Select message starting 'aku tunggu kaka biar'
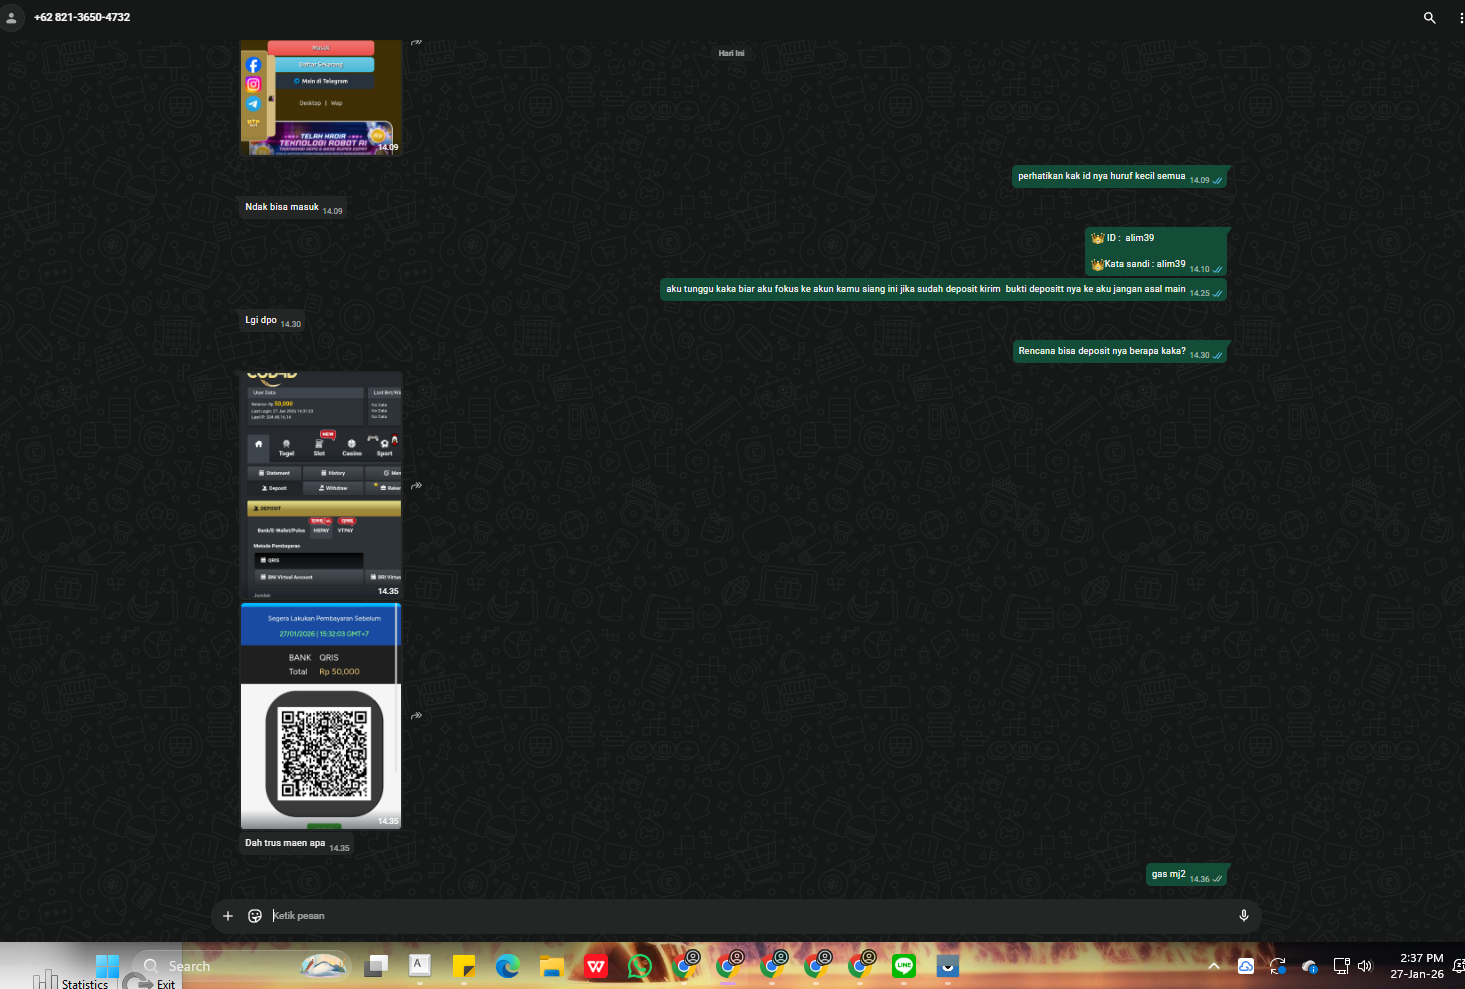This screenshot has height=989, width=1465. coord(944,290)
